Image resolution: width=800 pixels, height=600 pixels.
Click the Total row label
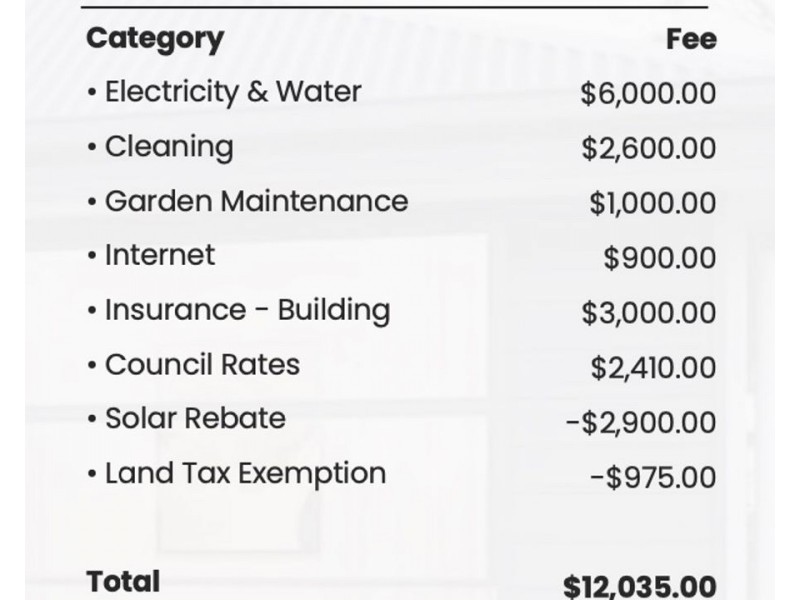pyautogui.click(x=123, y=581)
